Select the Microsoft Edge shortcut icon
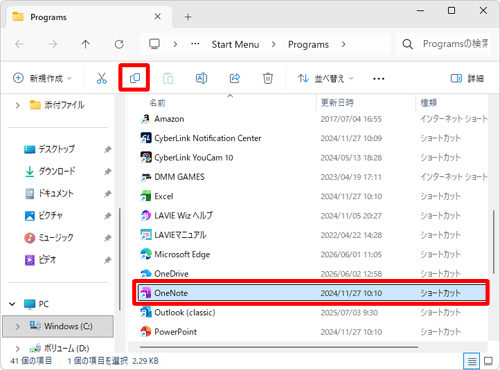The width and height of the screenshot is (500, 370). [146, 254]
